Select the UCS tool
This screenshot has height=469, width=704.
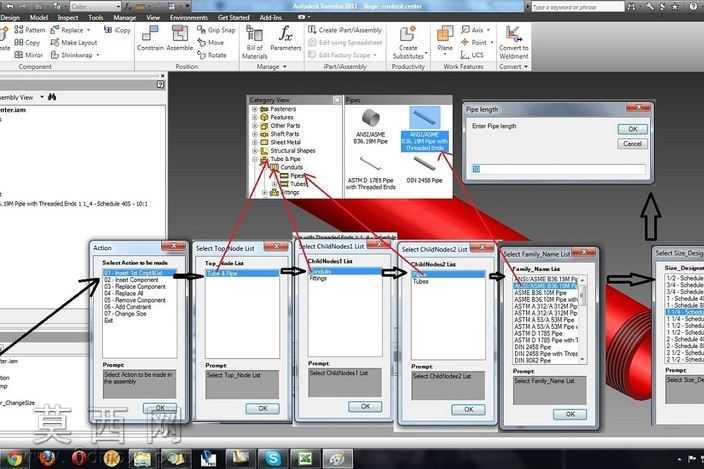coord(472,55)
